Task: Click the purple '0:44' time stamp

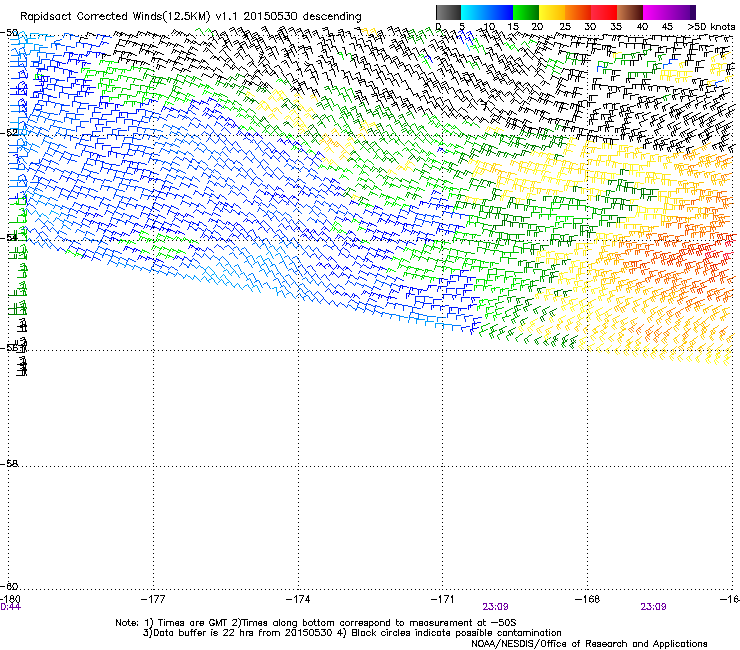Action: coord(10,607)
